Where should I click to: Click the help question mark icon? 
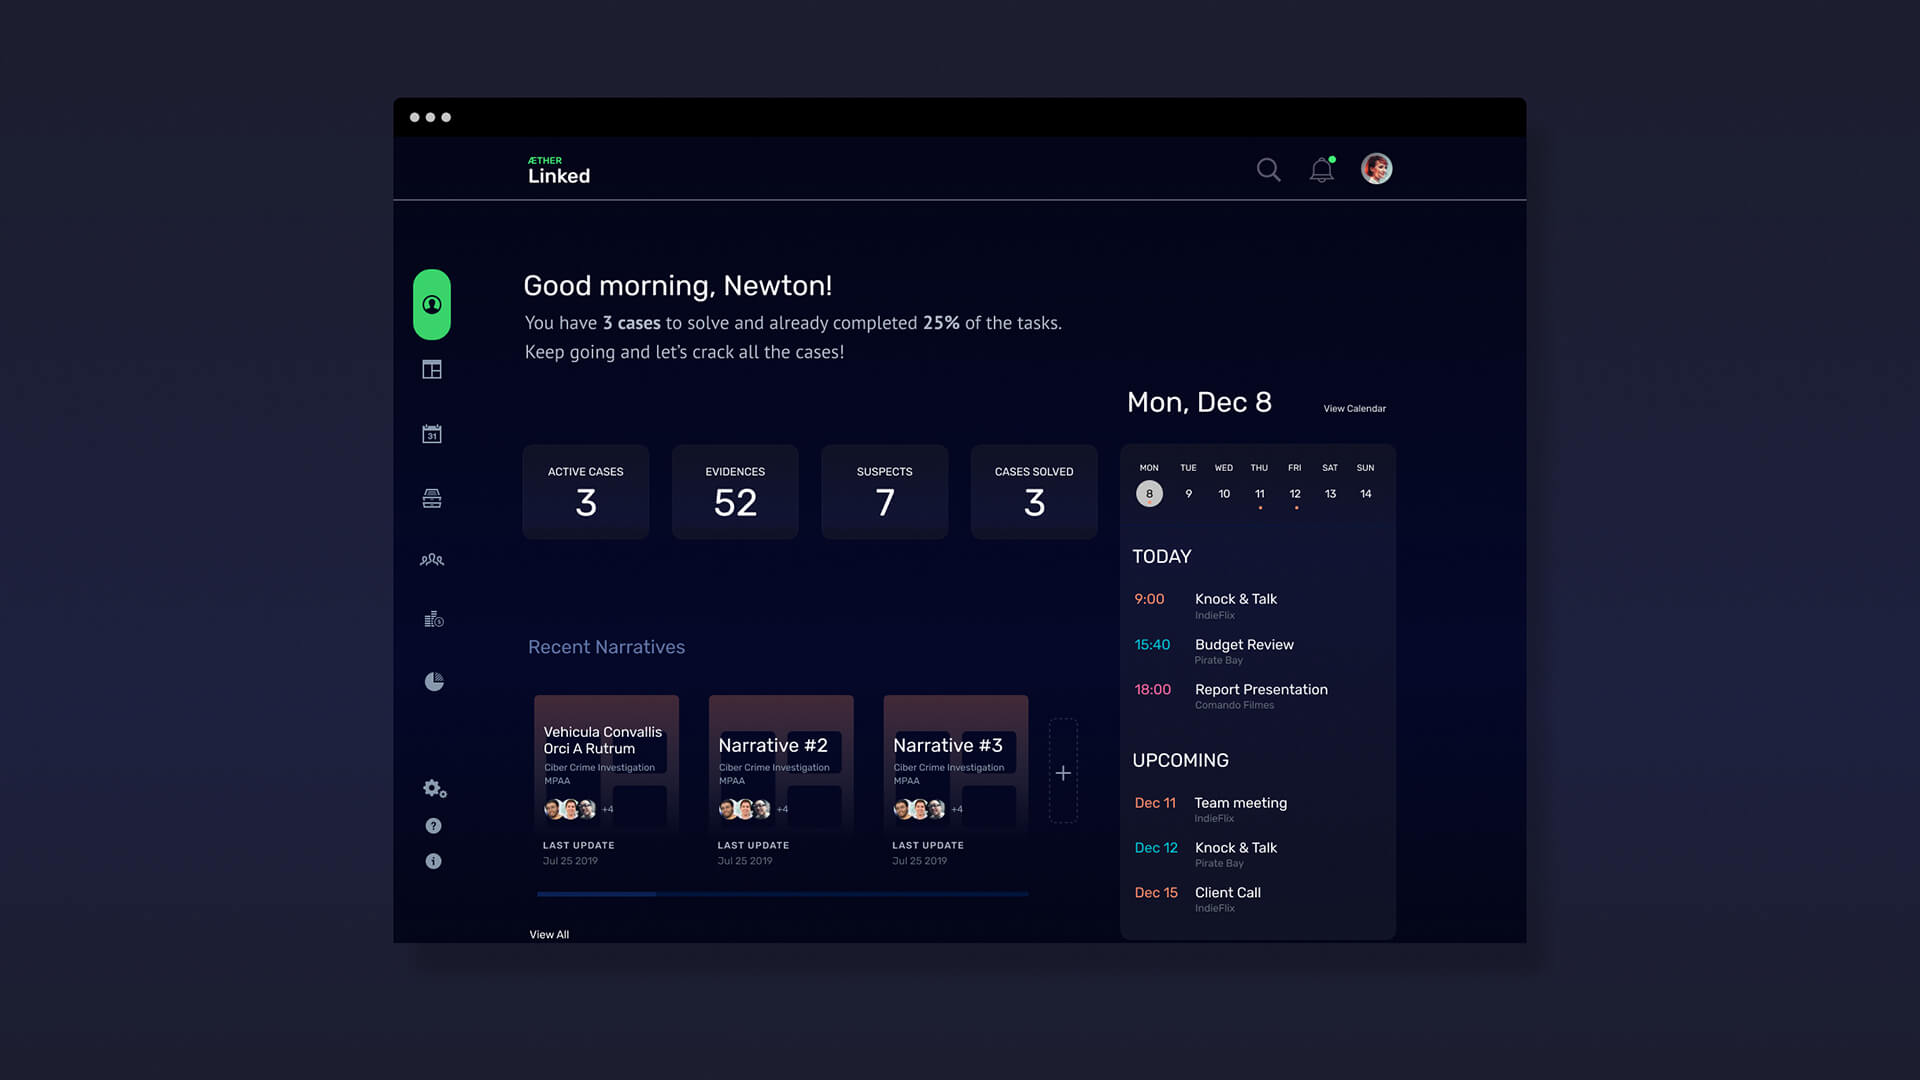coord(433,826)
